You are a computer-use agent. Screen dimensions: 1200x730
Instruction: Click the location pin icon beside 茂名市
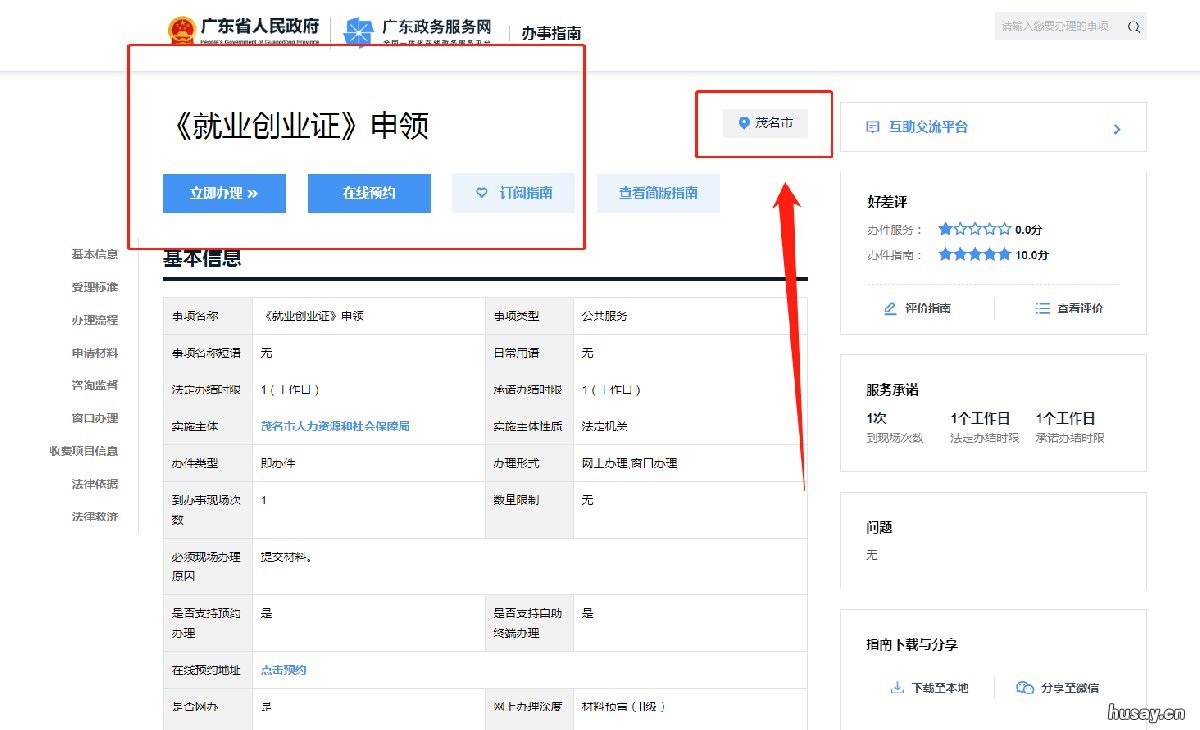tap(743, 123)
